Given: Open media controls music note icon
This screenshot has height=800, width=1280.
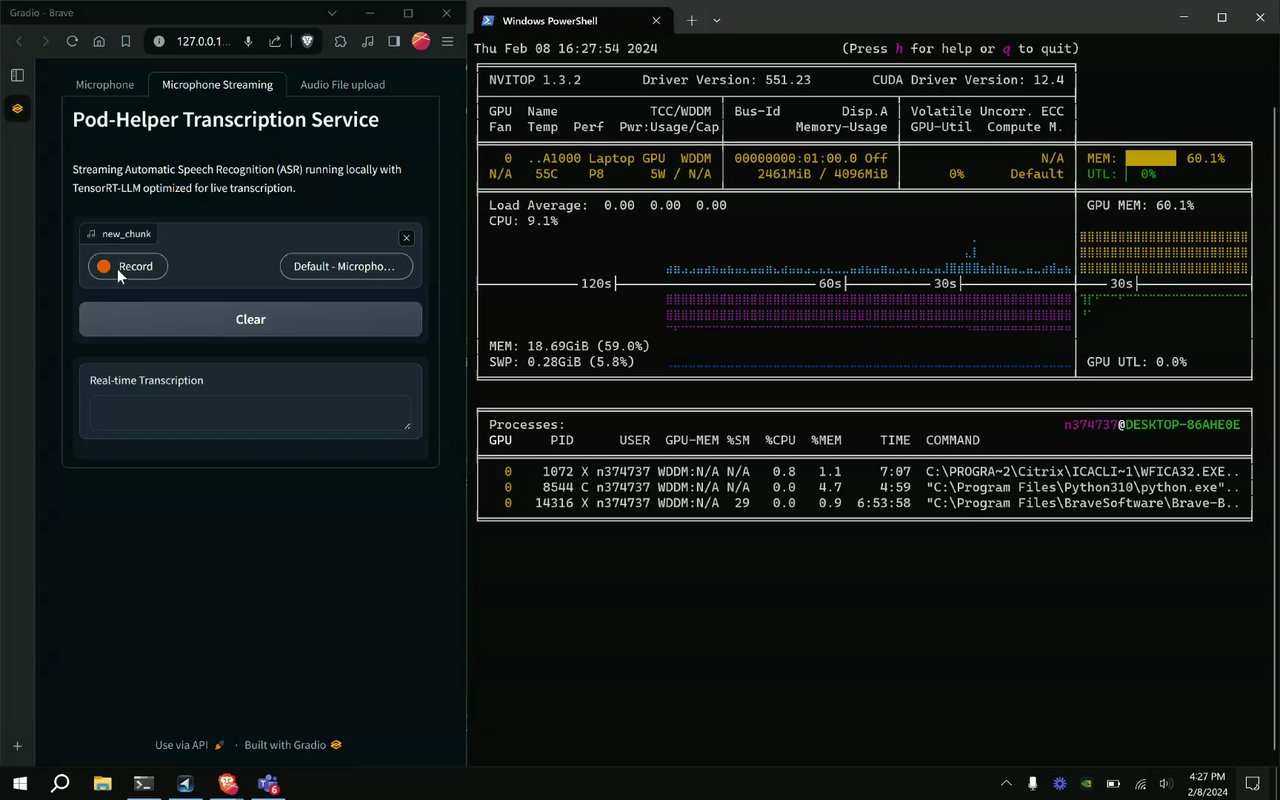Looking at the screenshot, I should pyautogui.click(x=368, y=42).
